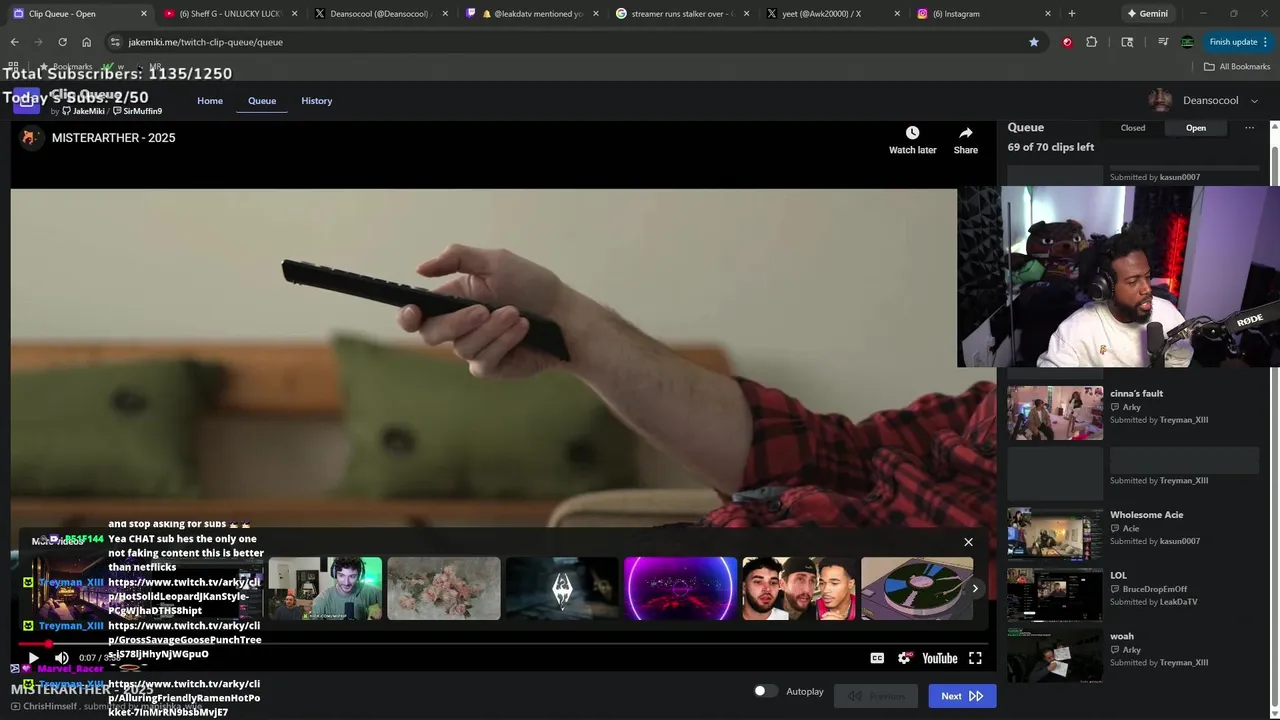1280x720 pixels.
Task: Play the video with the play button
Action: (33, 658)
